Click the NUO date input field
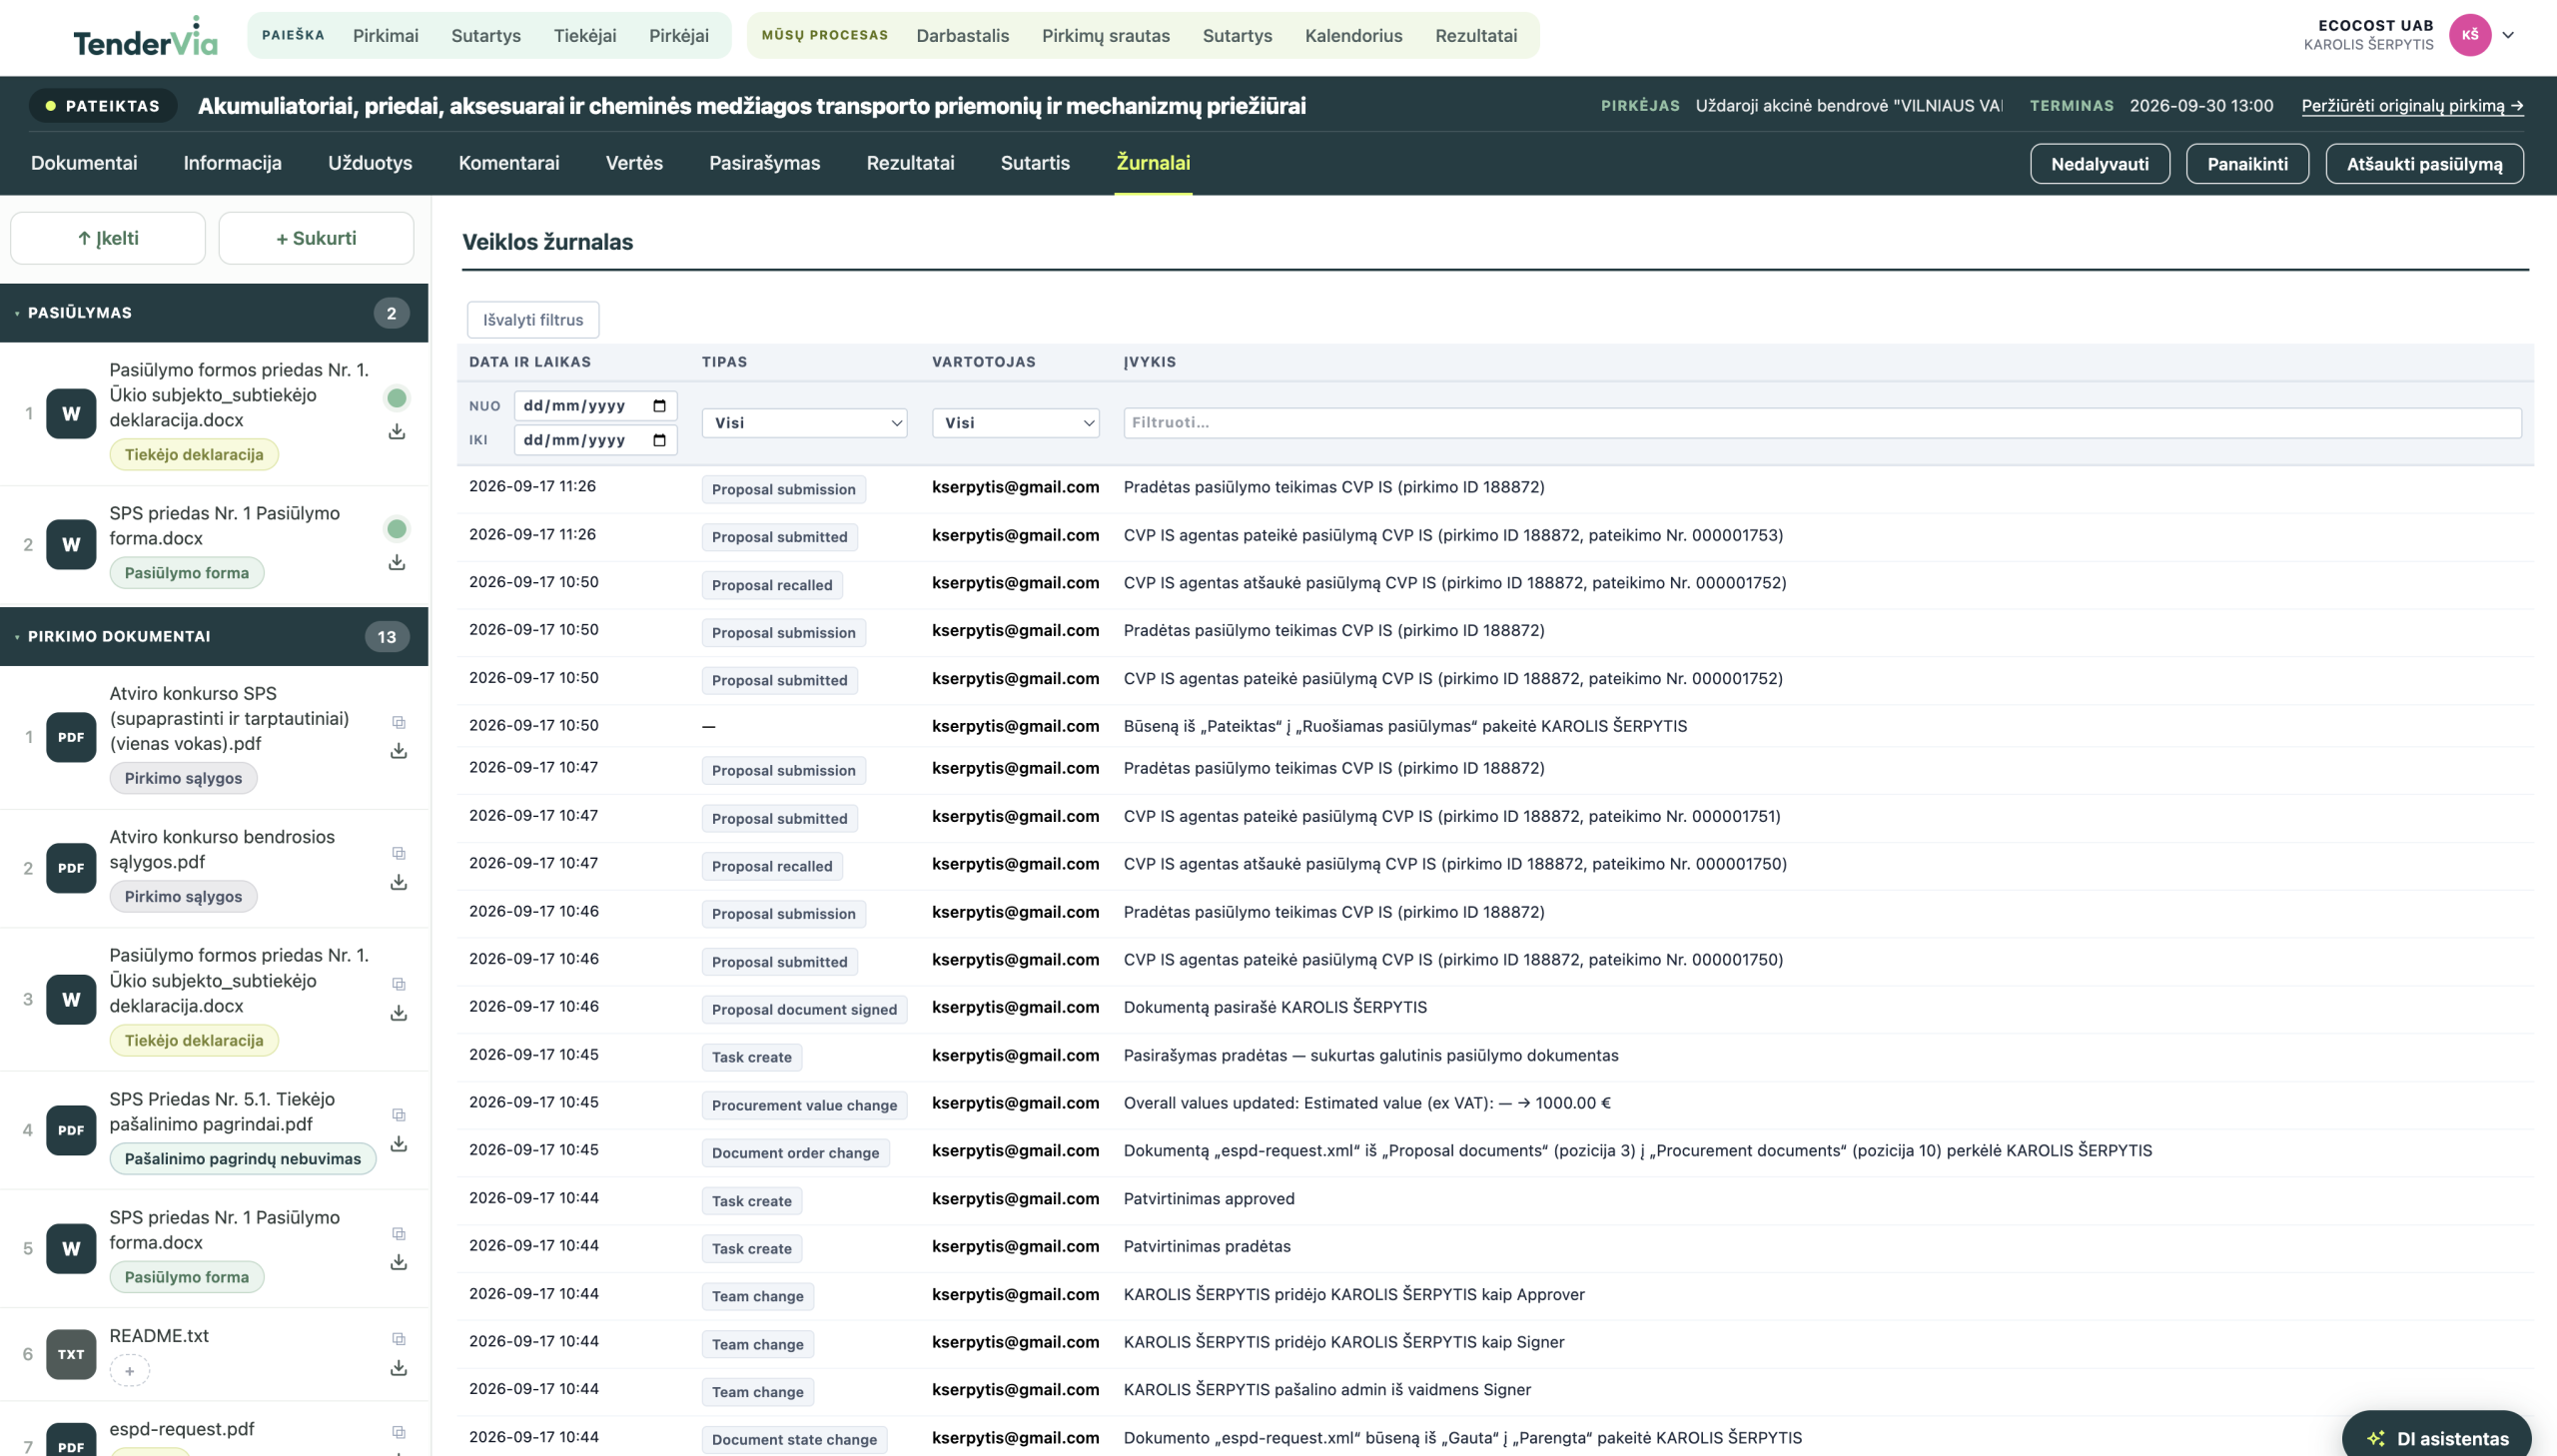Viewport: 2557px width, 1456px height. 595,406
